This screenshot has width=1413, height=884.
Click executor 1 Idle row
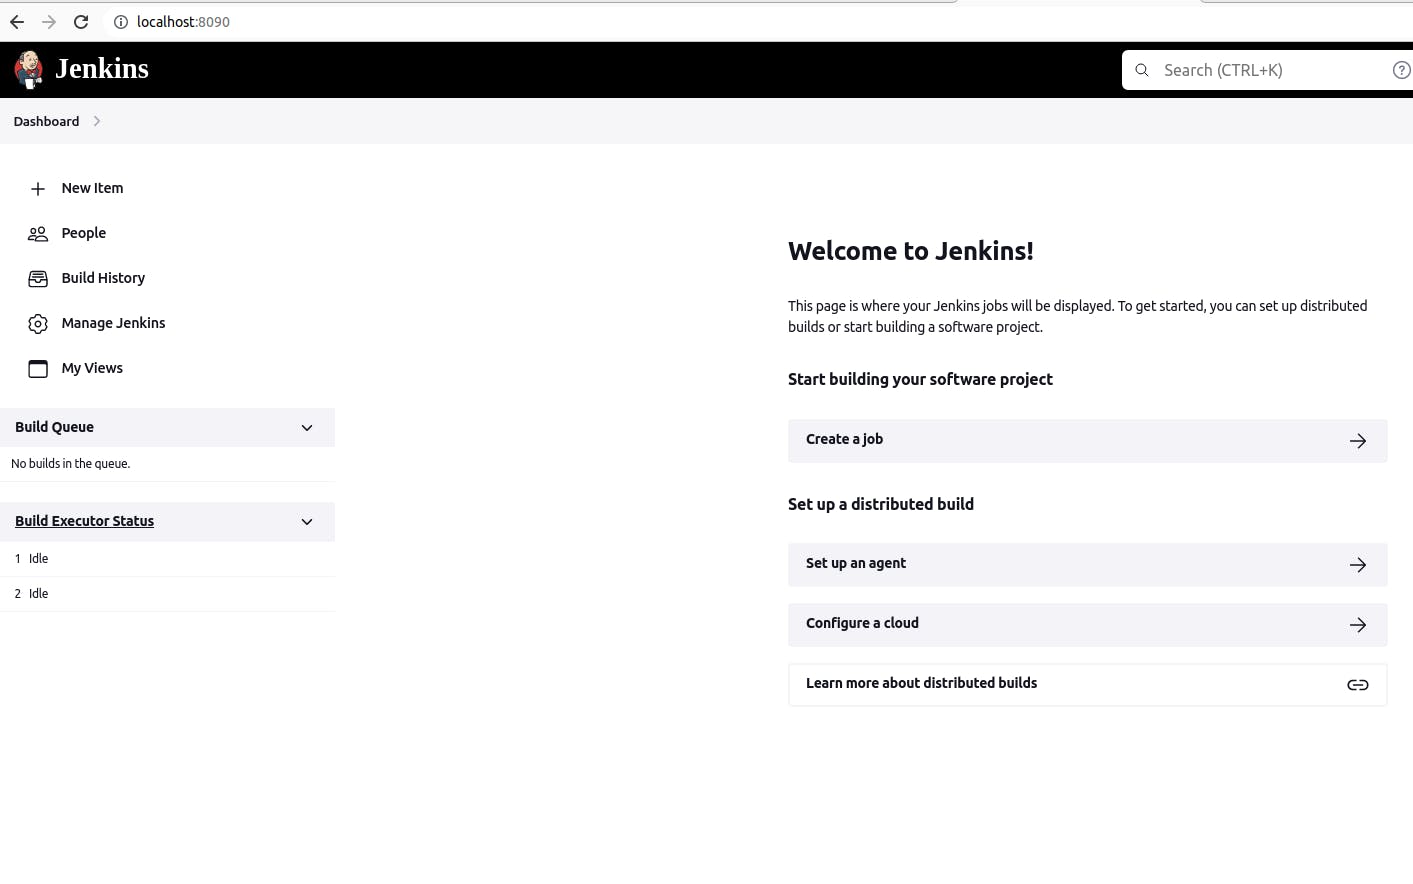click(x=167, y=559)
